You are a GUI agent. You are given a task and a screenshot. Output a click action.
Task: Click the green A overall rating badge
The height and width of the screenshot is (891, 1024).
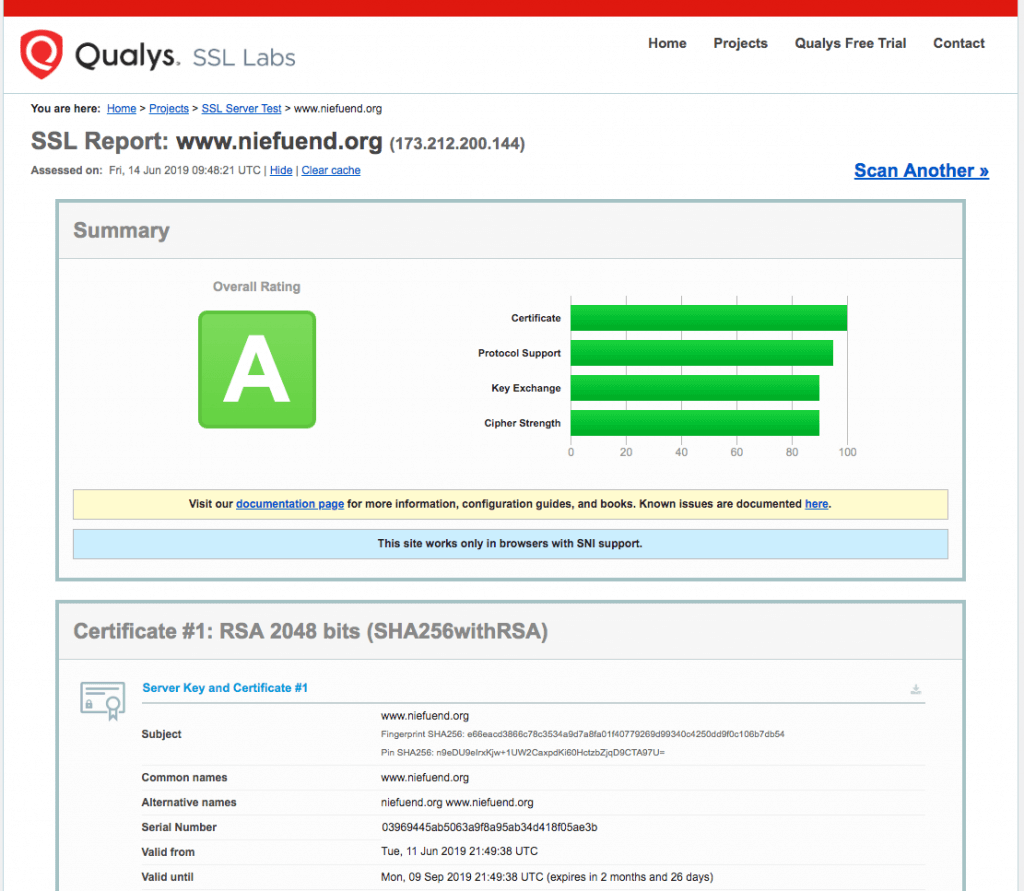[257, 370]
